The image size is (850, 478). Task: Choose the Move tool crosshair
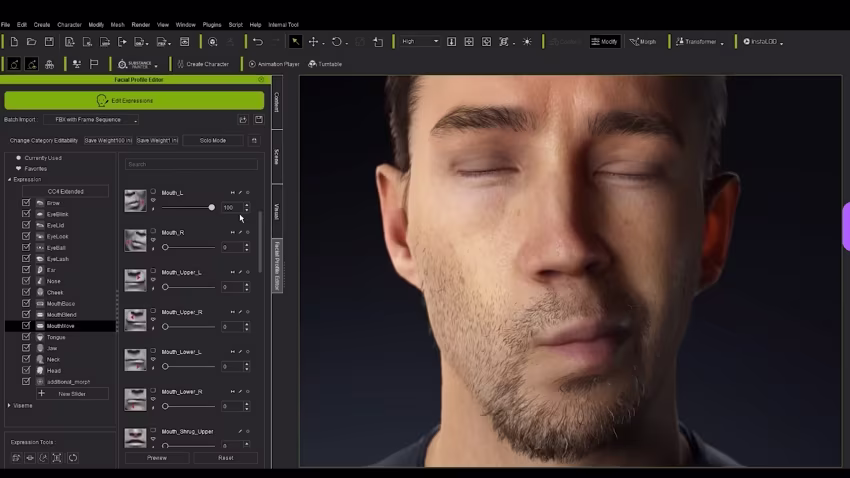tap(313, 42)
